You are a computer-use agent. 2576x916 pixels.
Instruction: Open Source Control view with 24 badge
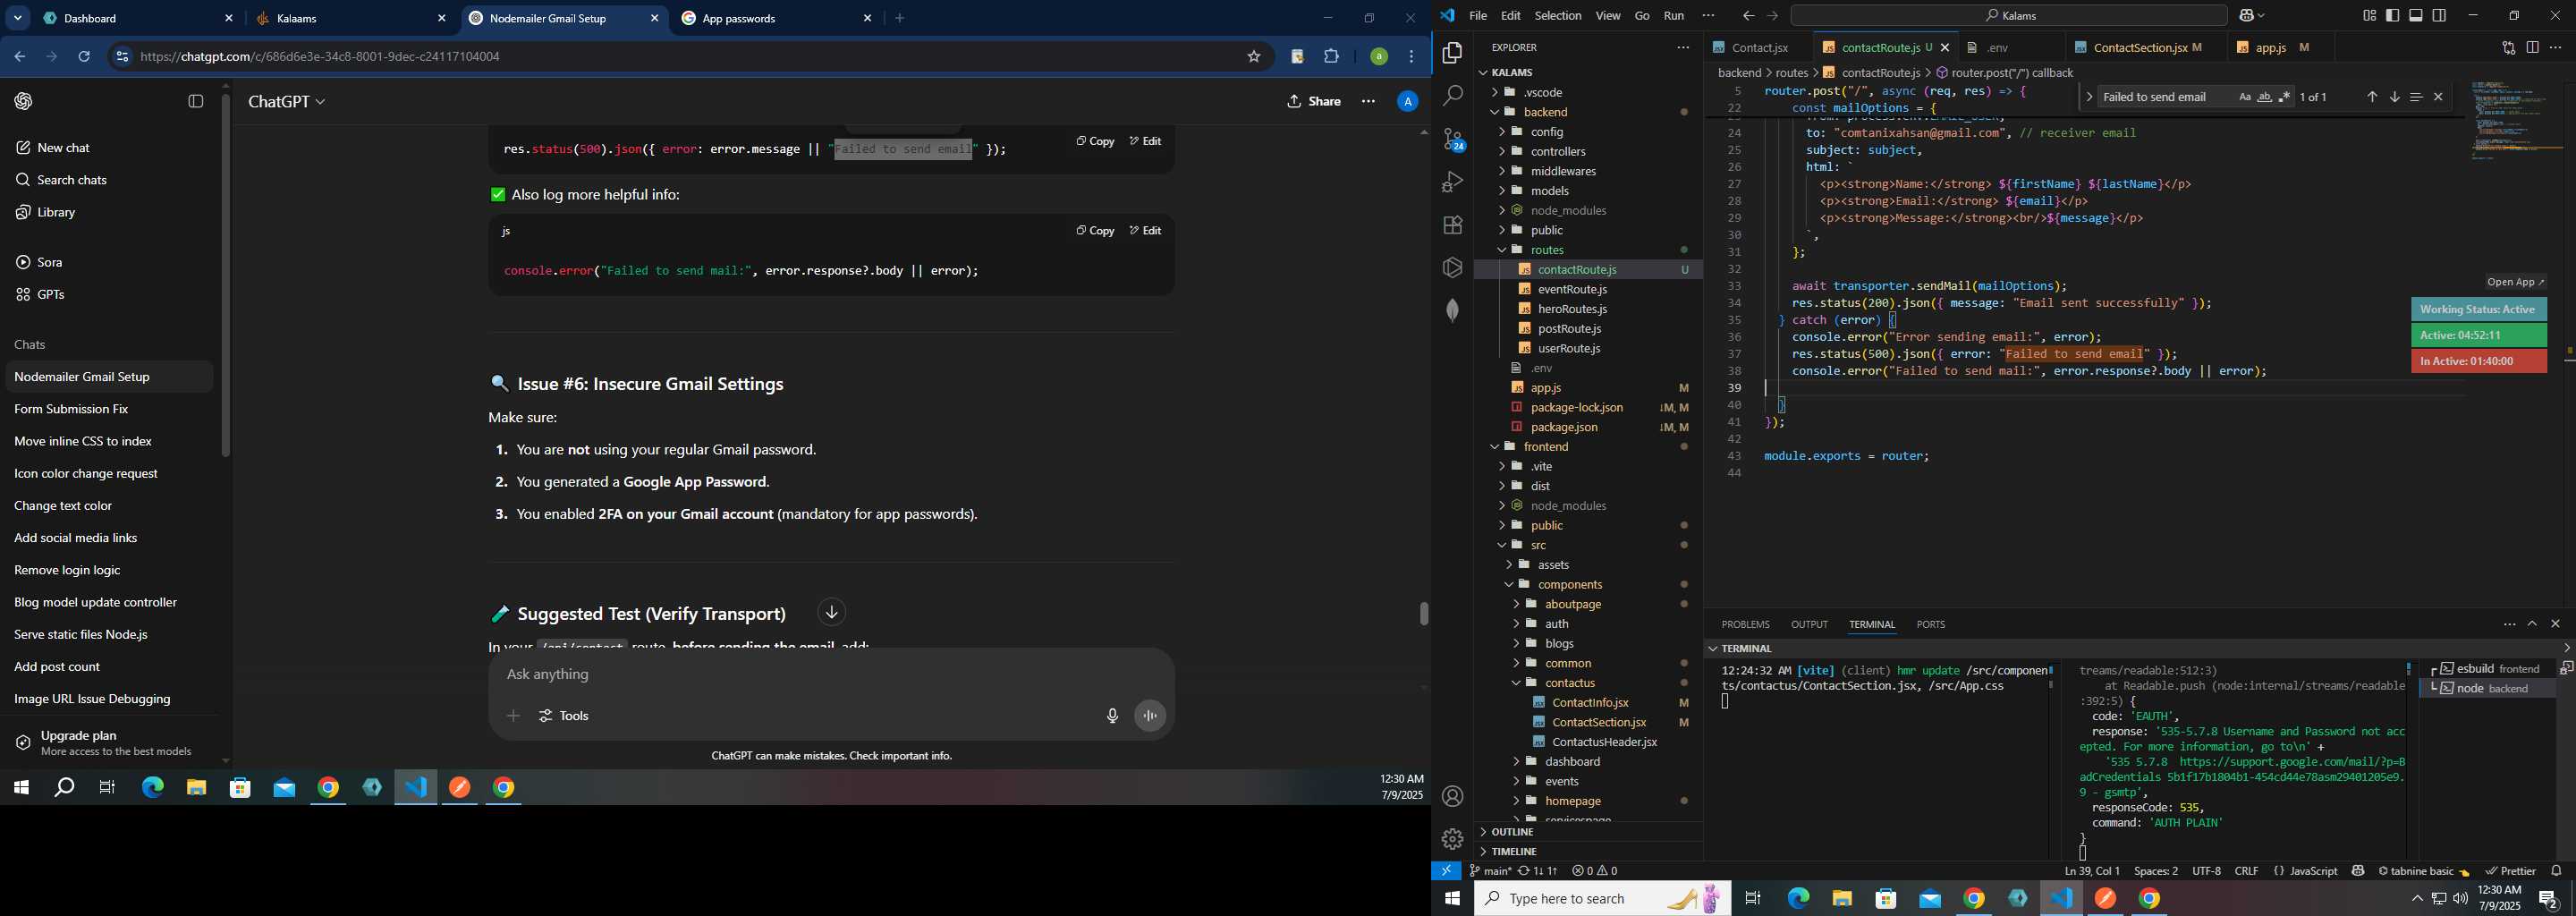click(x=1453, y=139)
